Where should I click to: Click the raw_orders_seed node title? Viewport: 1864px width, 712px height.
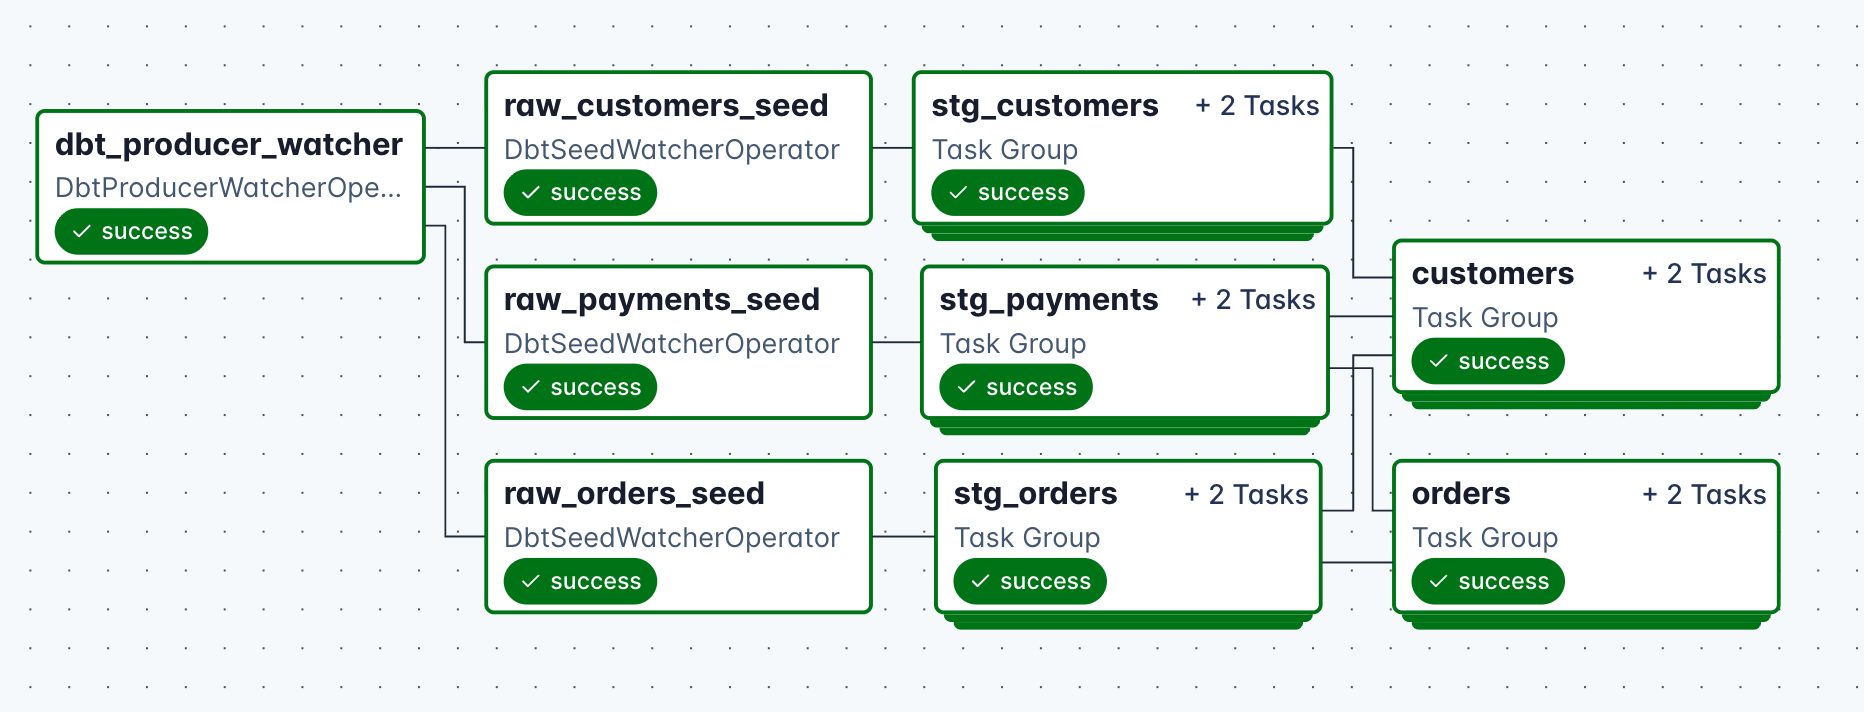[634, 494]
